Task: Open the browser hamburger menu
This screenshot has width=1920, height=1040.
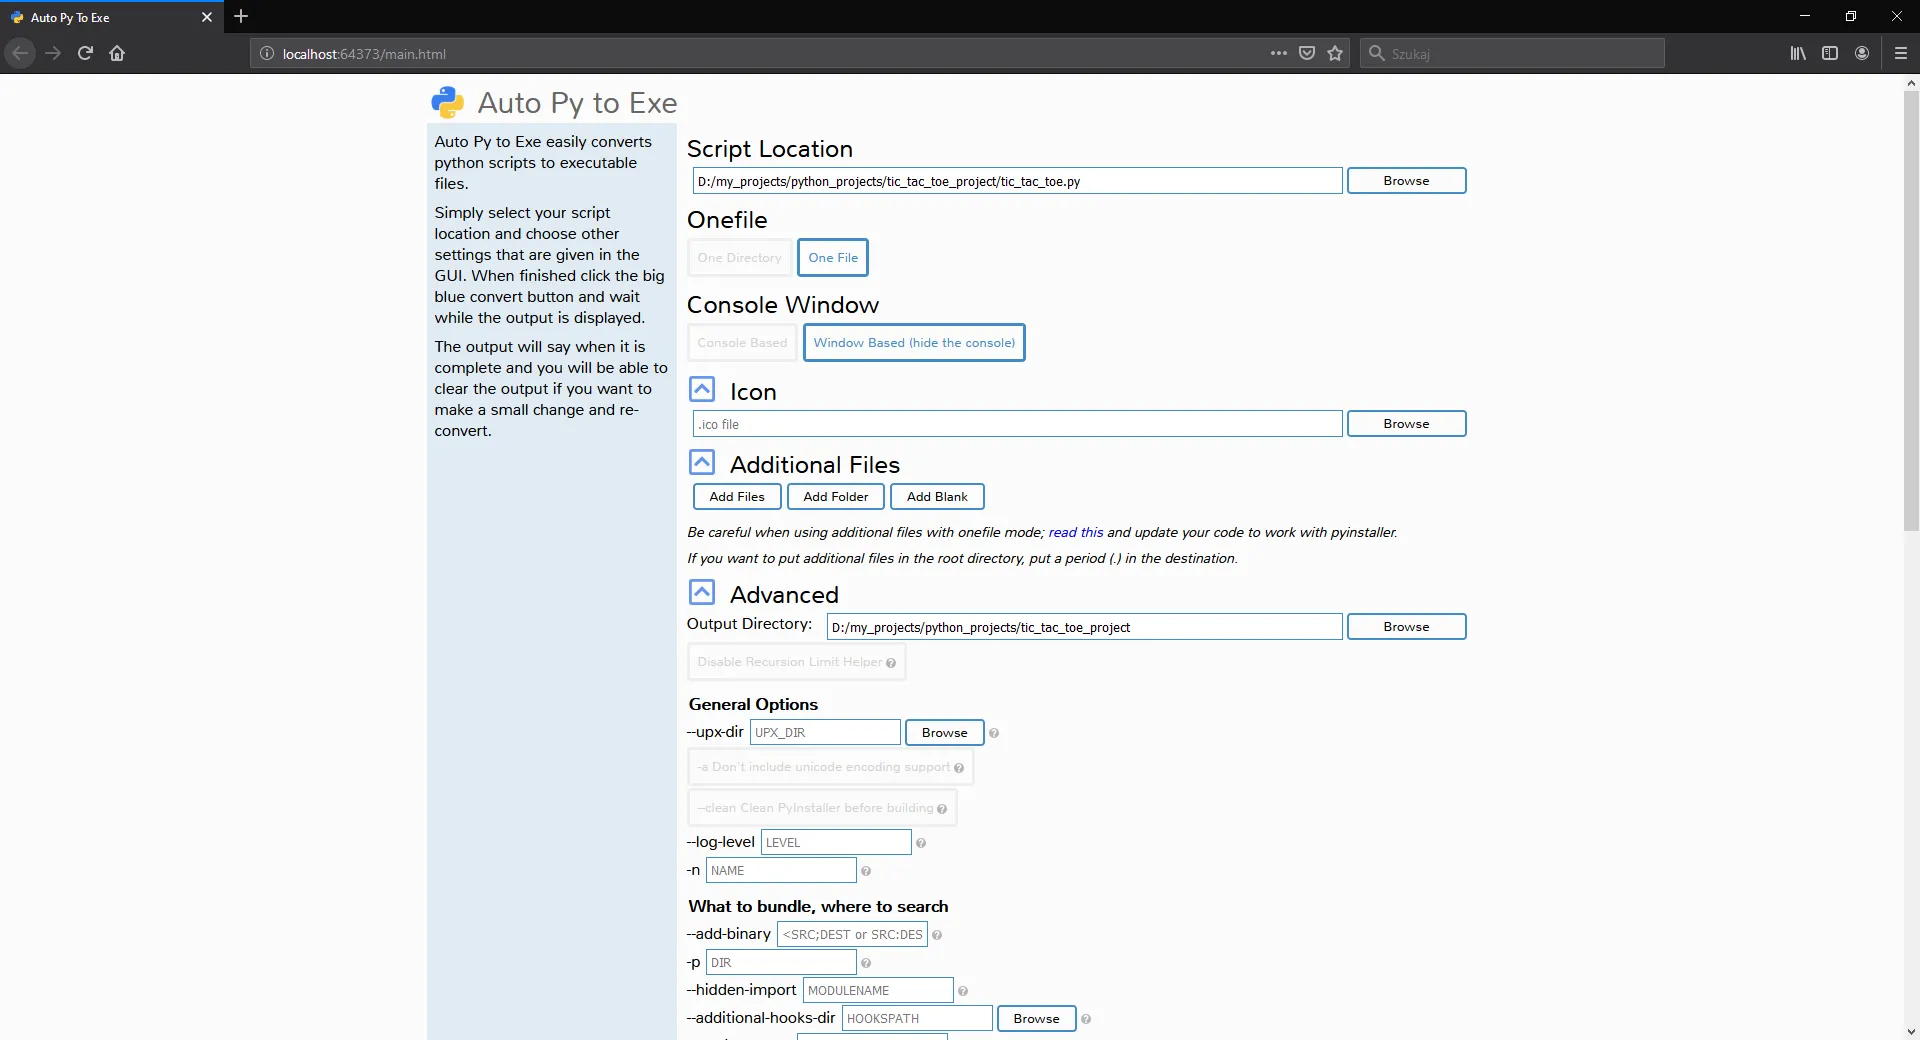Action: [1901, 53]
